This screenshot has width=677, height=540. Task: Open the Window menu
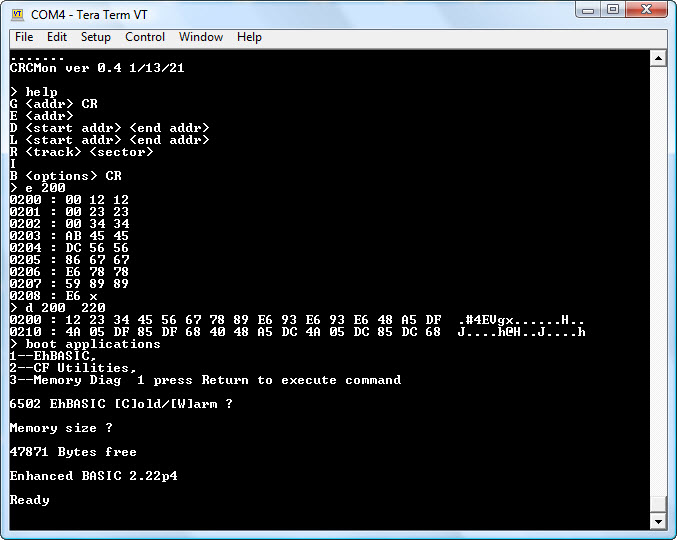(x=201, y=37)
